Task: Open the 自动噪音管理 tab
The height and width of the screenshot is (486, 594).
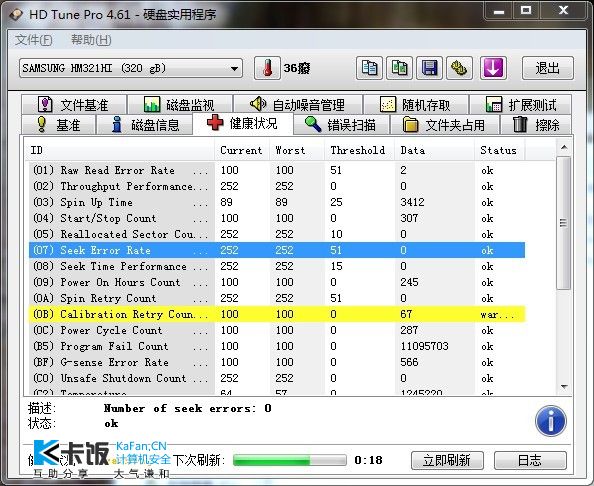Action: pyautogui.click(x=298, y=105)
